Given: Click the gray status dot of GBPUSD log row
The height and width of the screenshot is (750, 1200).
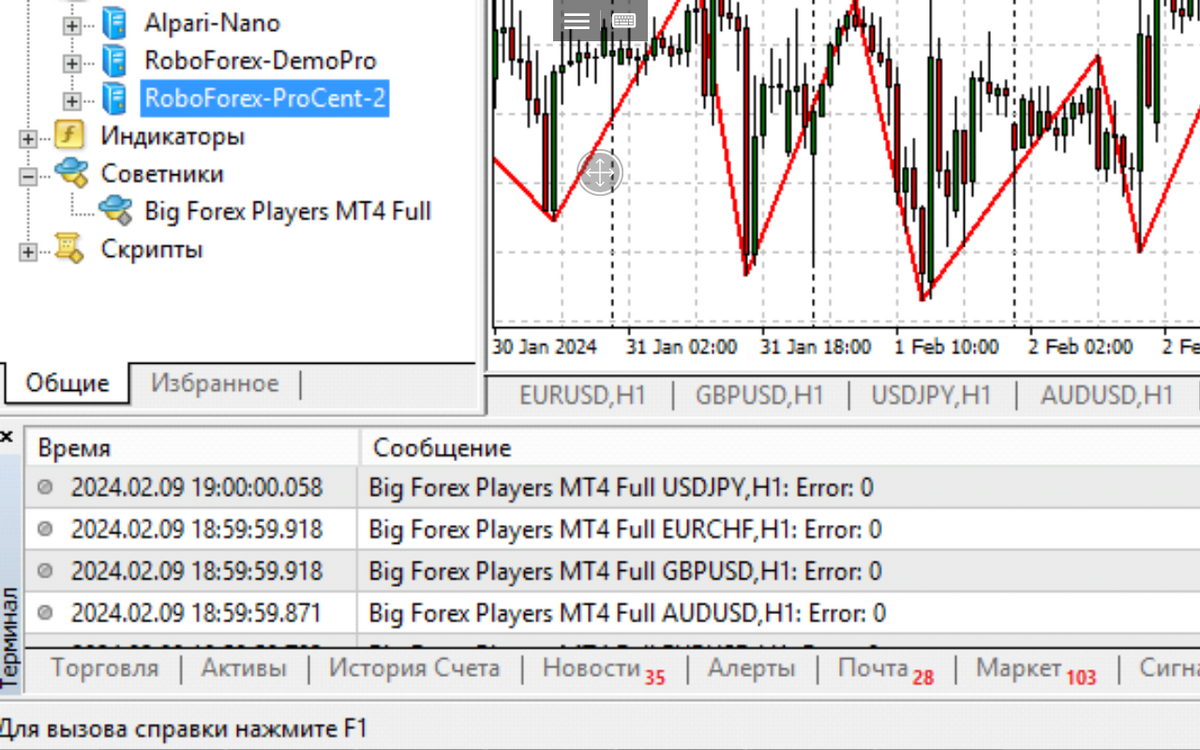Looking at the screenshot, I should coord(45,571).
